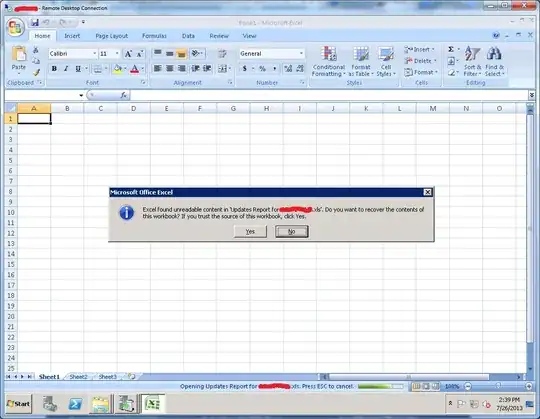The width and height of the screenshot is (540, 419).
Task: Click the Zoom Out minus button
Action: click(x=468, y=387)
